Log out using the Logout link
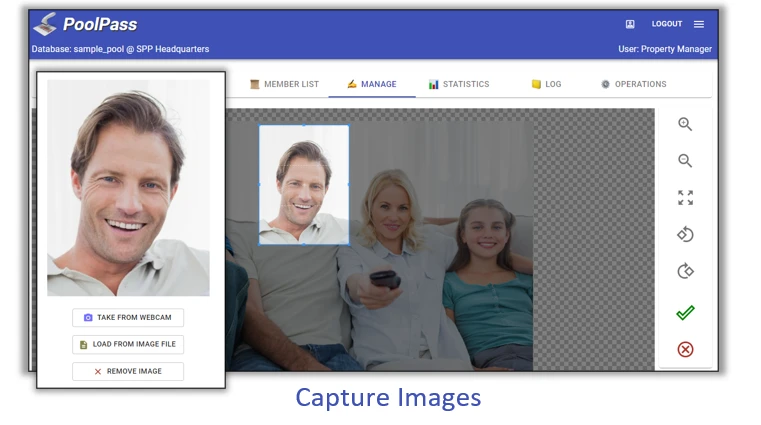Viewport: 761px width, 425px height. tap(667, 24)
